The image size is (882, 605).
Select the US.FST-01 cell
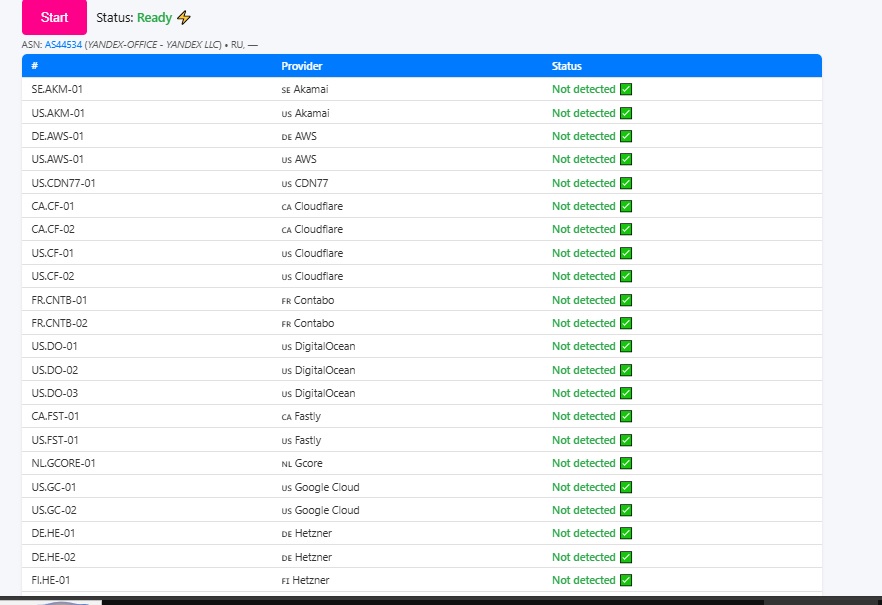(x=55, y=440)
